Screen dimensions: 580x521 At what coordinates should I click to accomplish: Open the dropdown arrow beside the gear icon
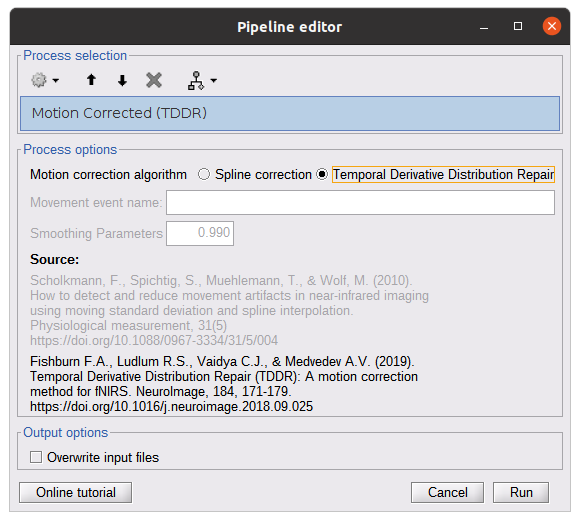coord(56,80)
